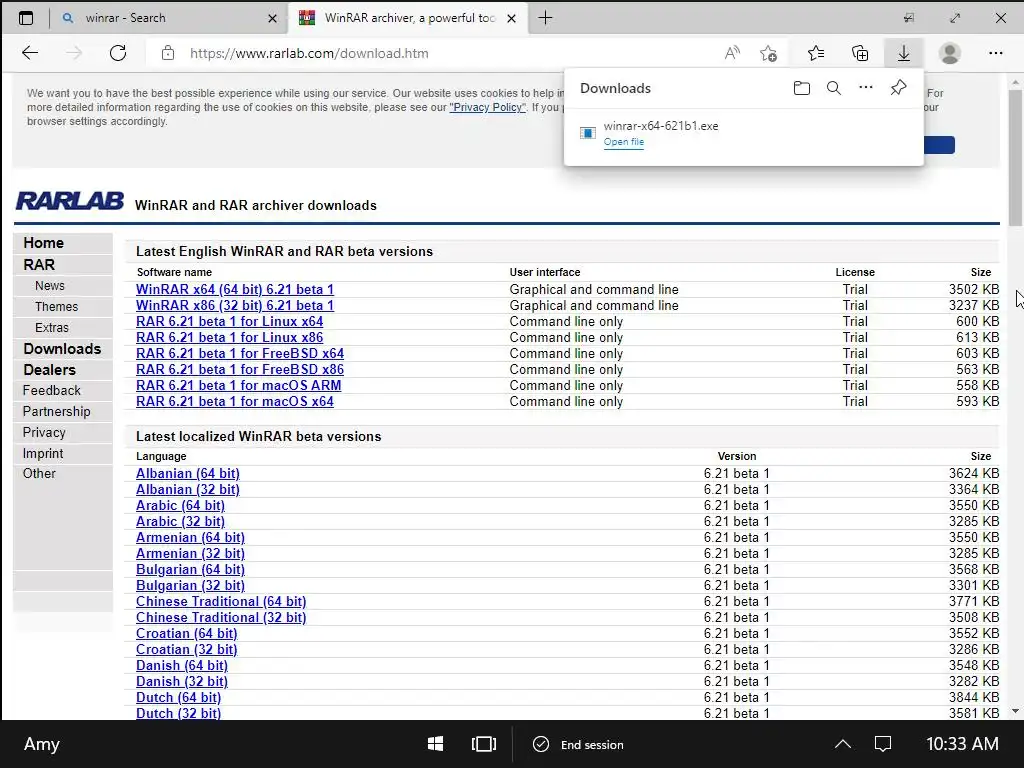Image resolution: width=1024 pixels, height=768 pixels.
Task: View site information lock icon
Action: pos(168,53)
